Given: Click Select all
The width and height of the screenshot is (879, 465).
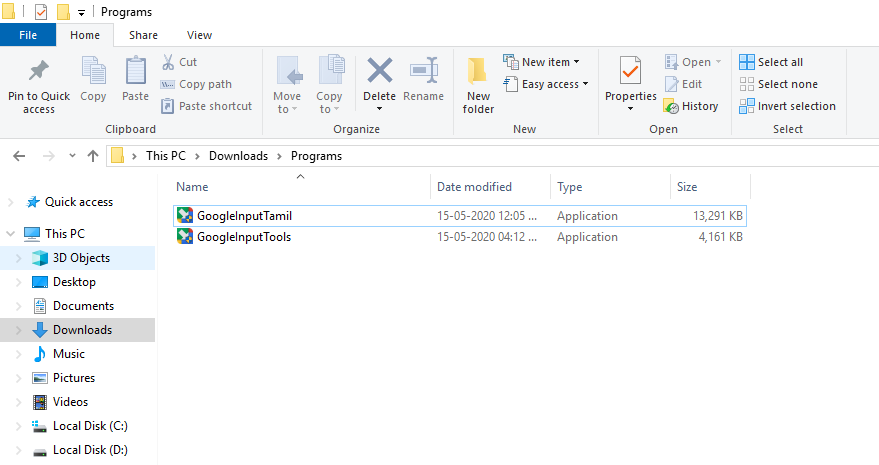Looking at the screenshot, I should [x=771, y=62].
